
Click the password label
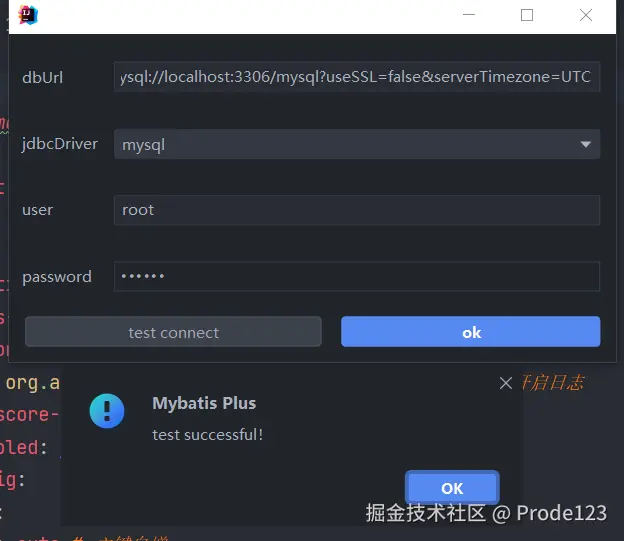click(x=57, y=277)
